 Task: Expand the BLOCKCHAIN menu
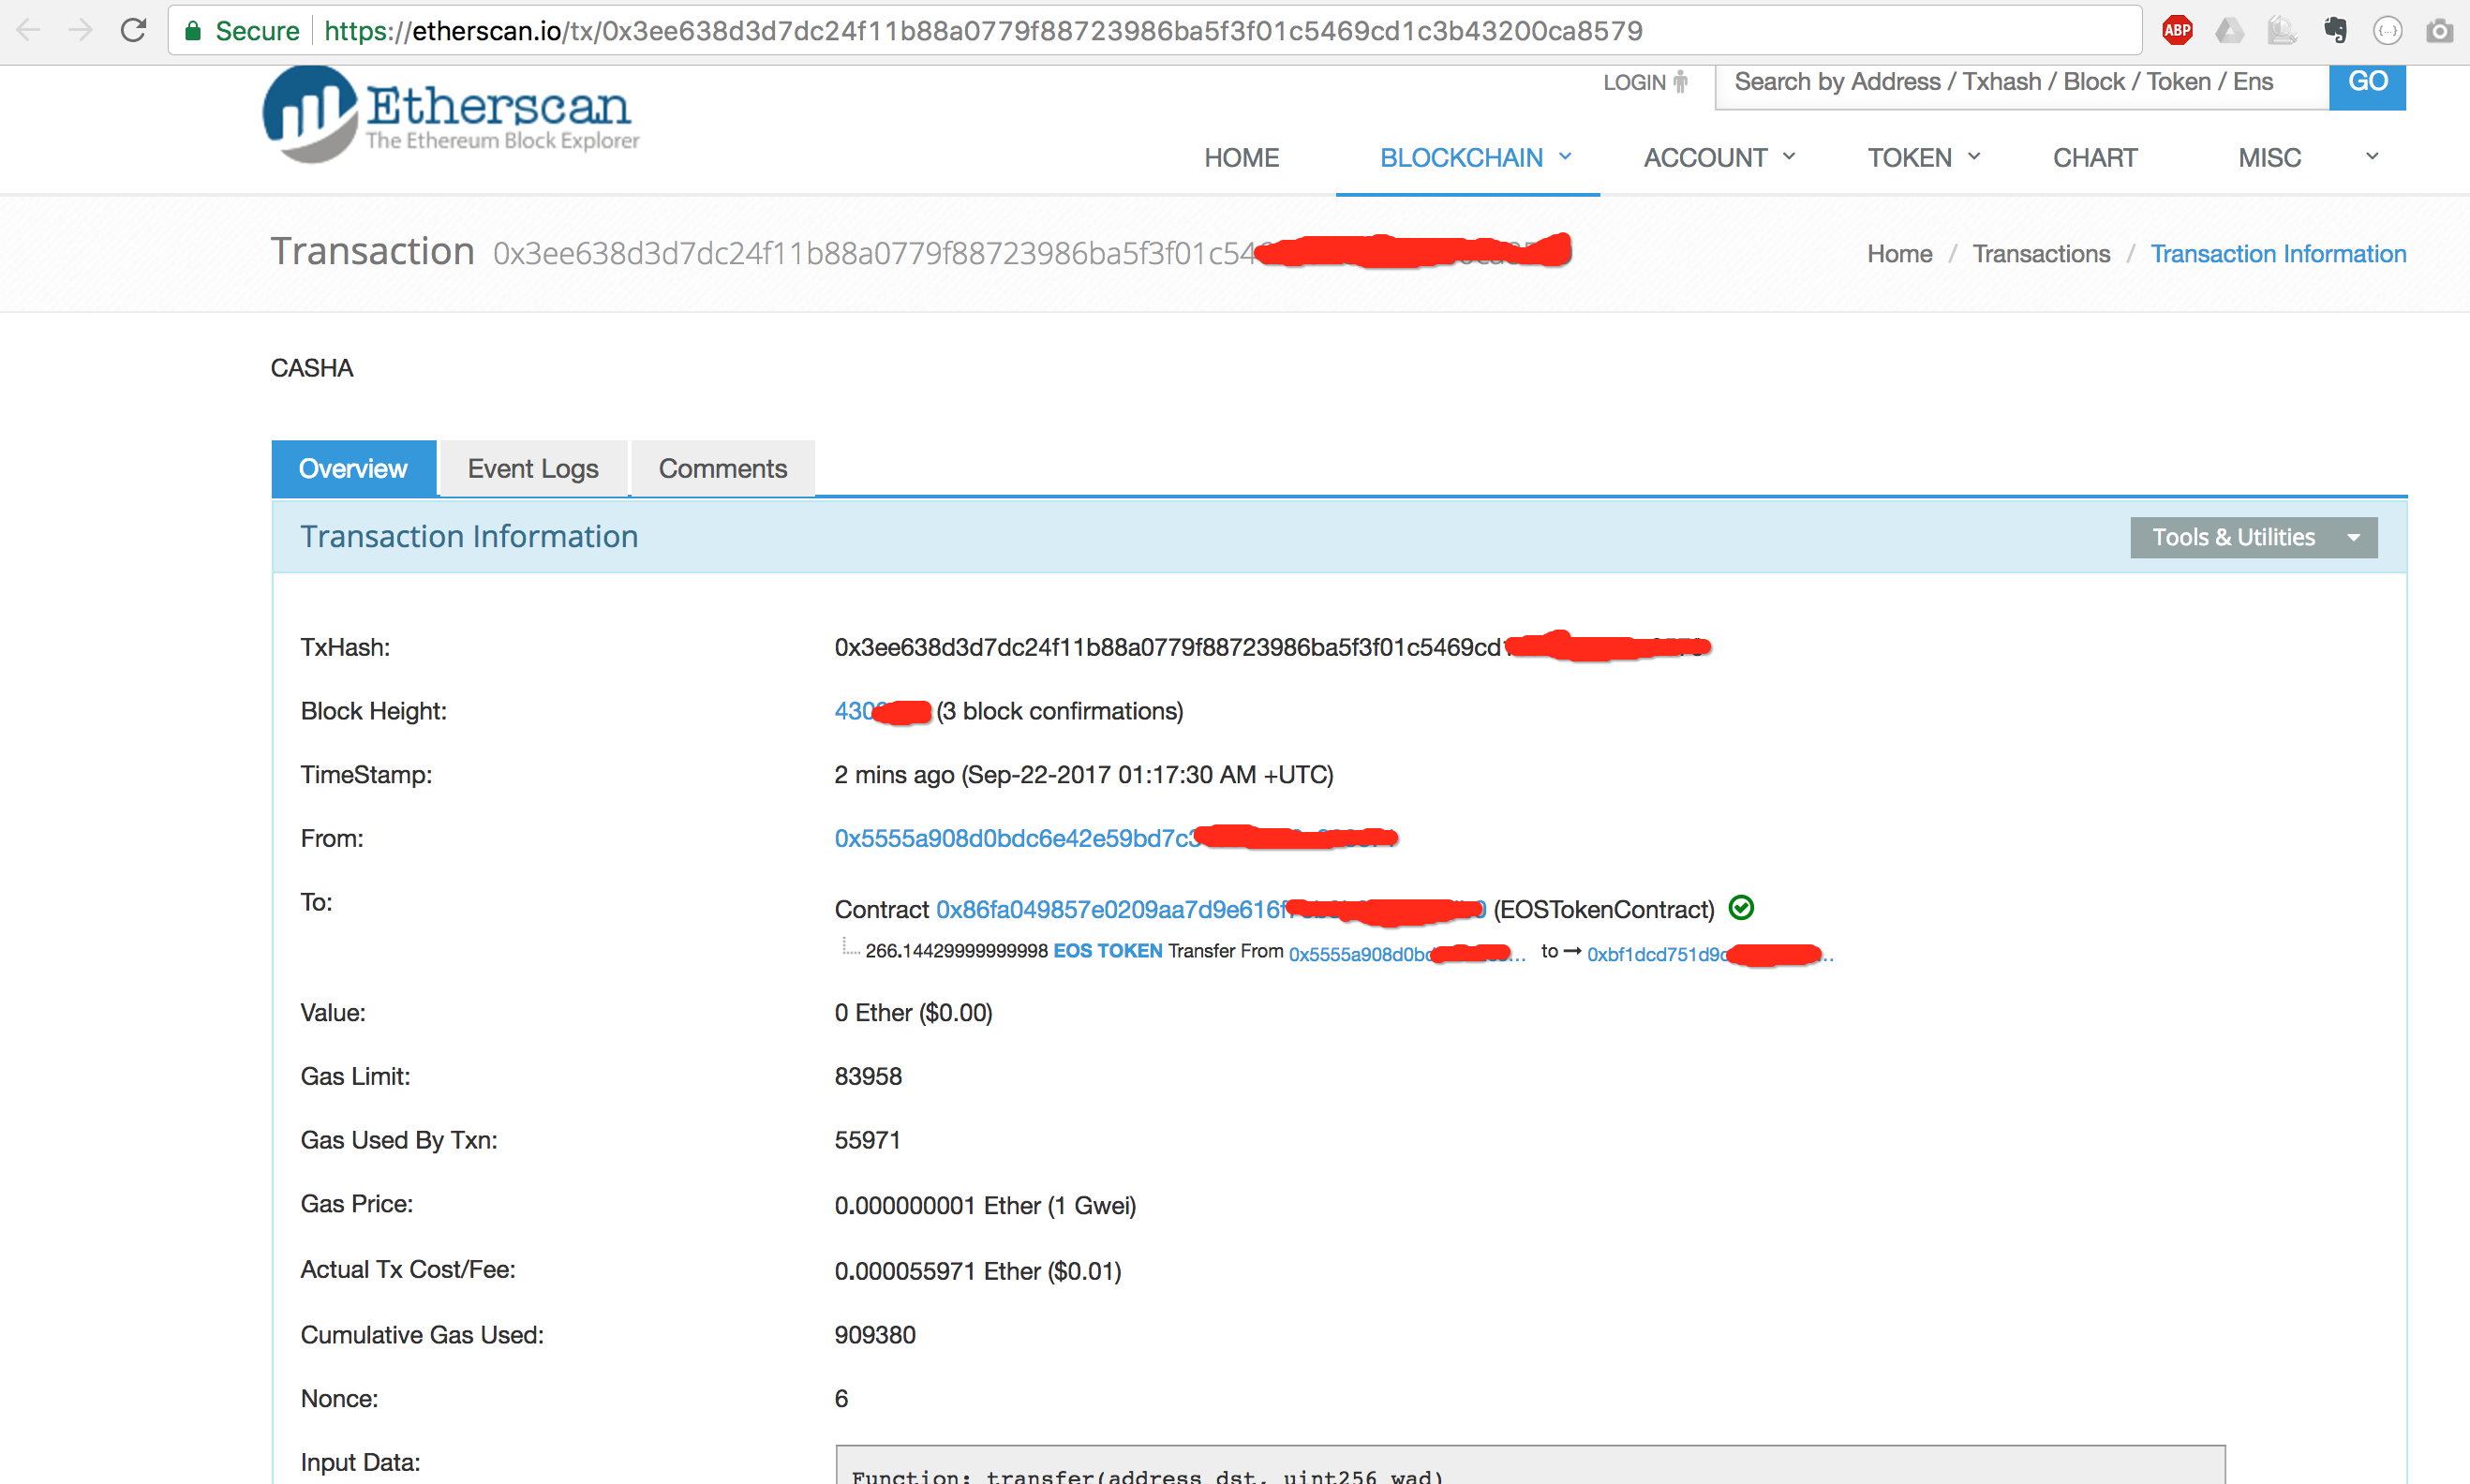[1475, 158]
